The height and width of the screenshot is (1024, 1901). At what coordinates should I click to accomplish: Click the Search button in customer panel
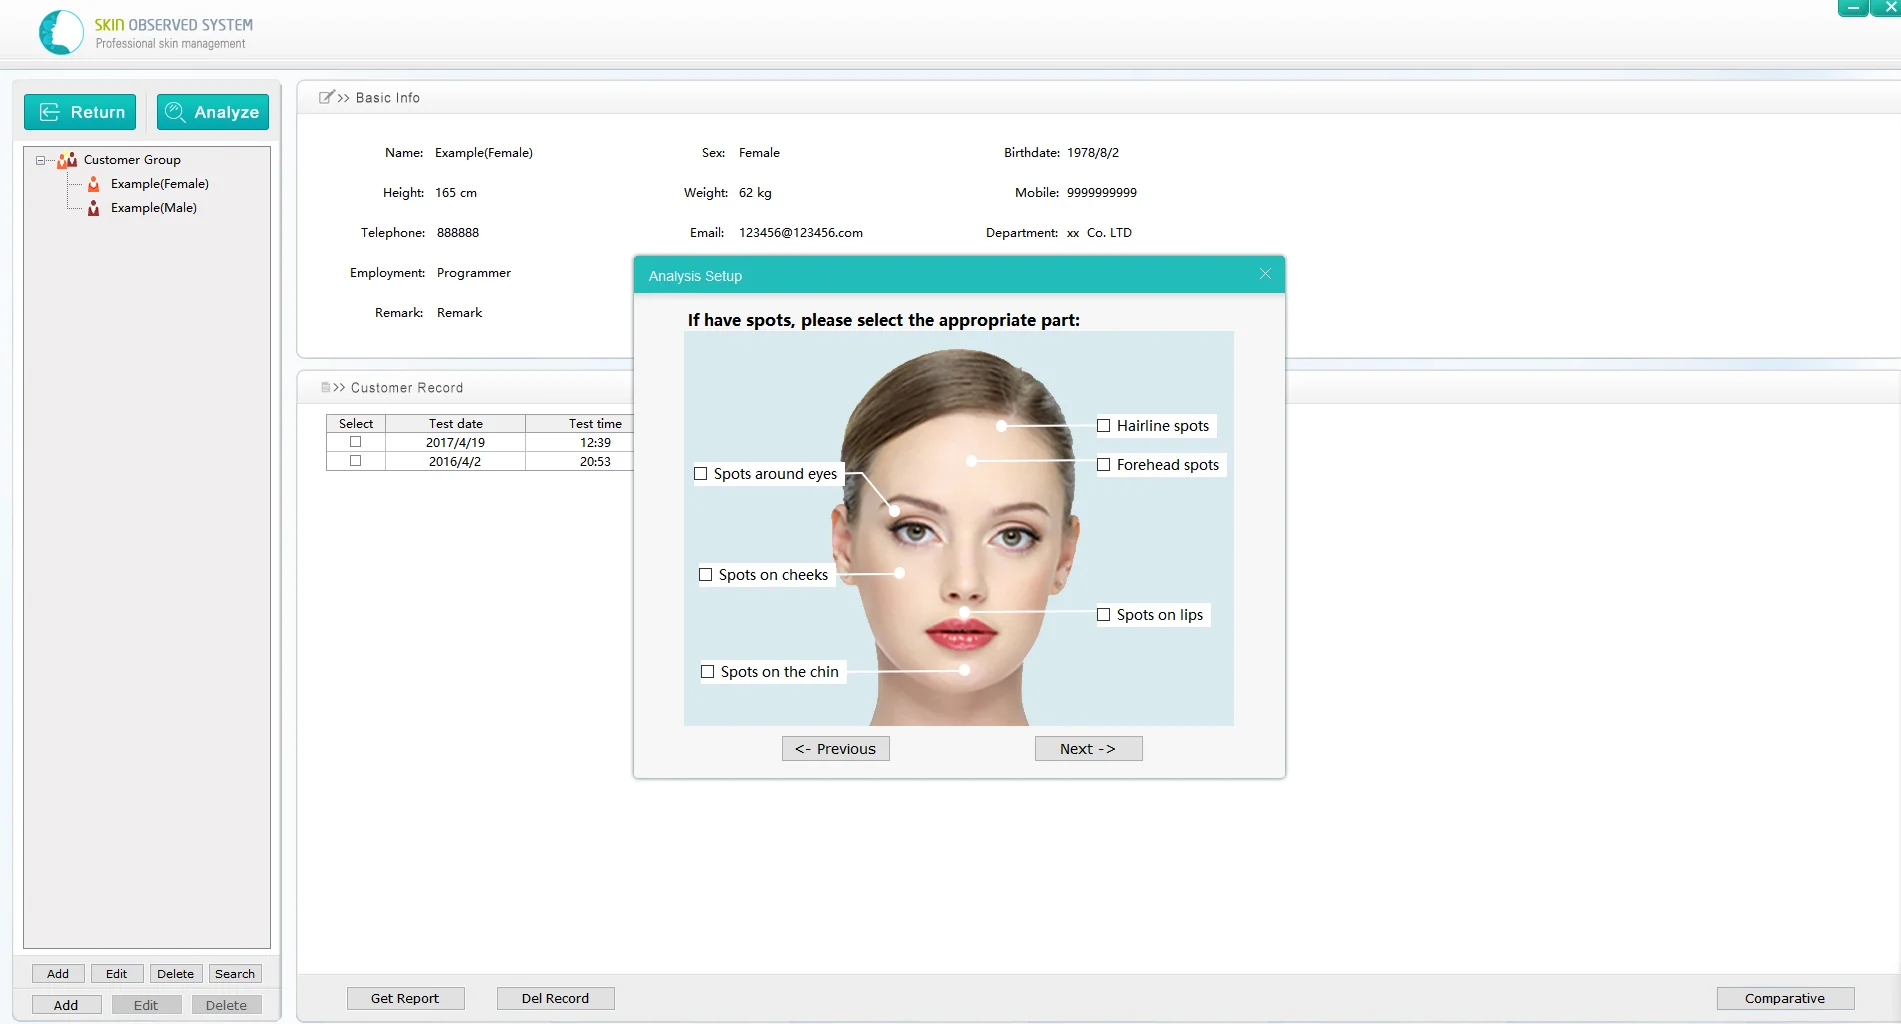(x=235, y=974)
